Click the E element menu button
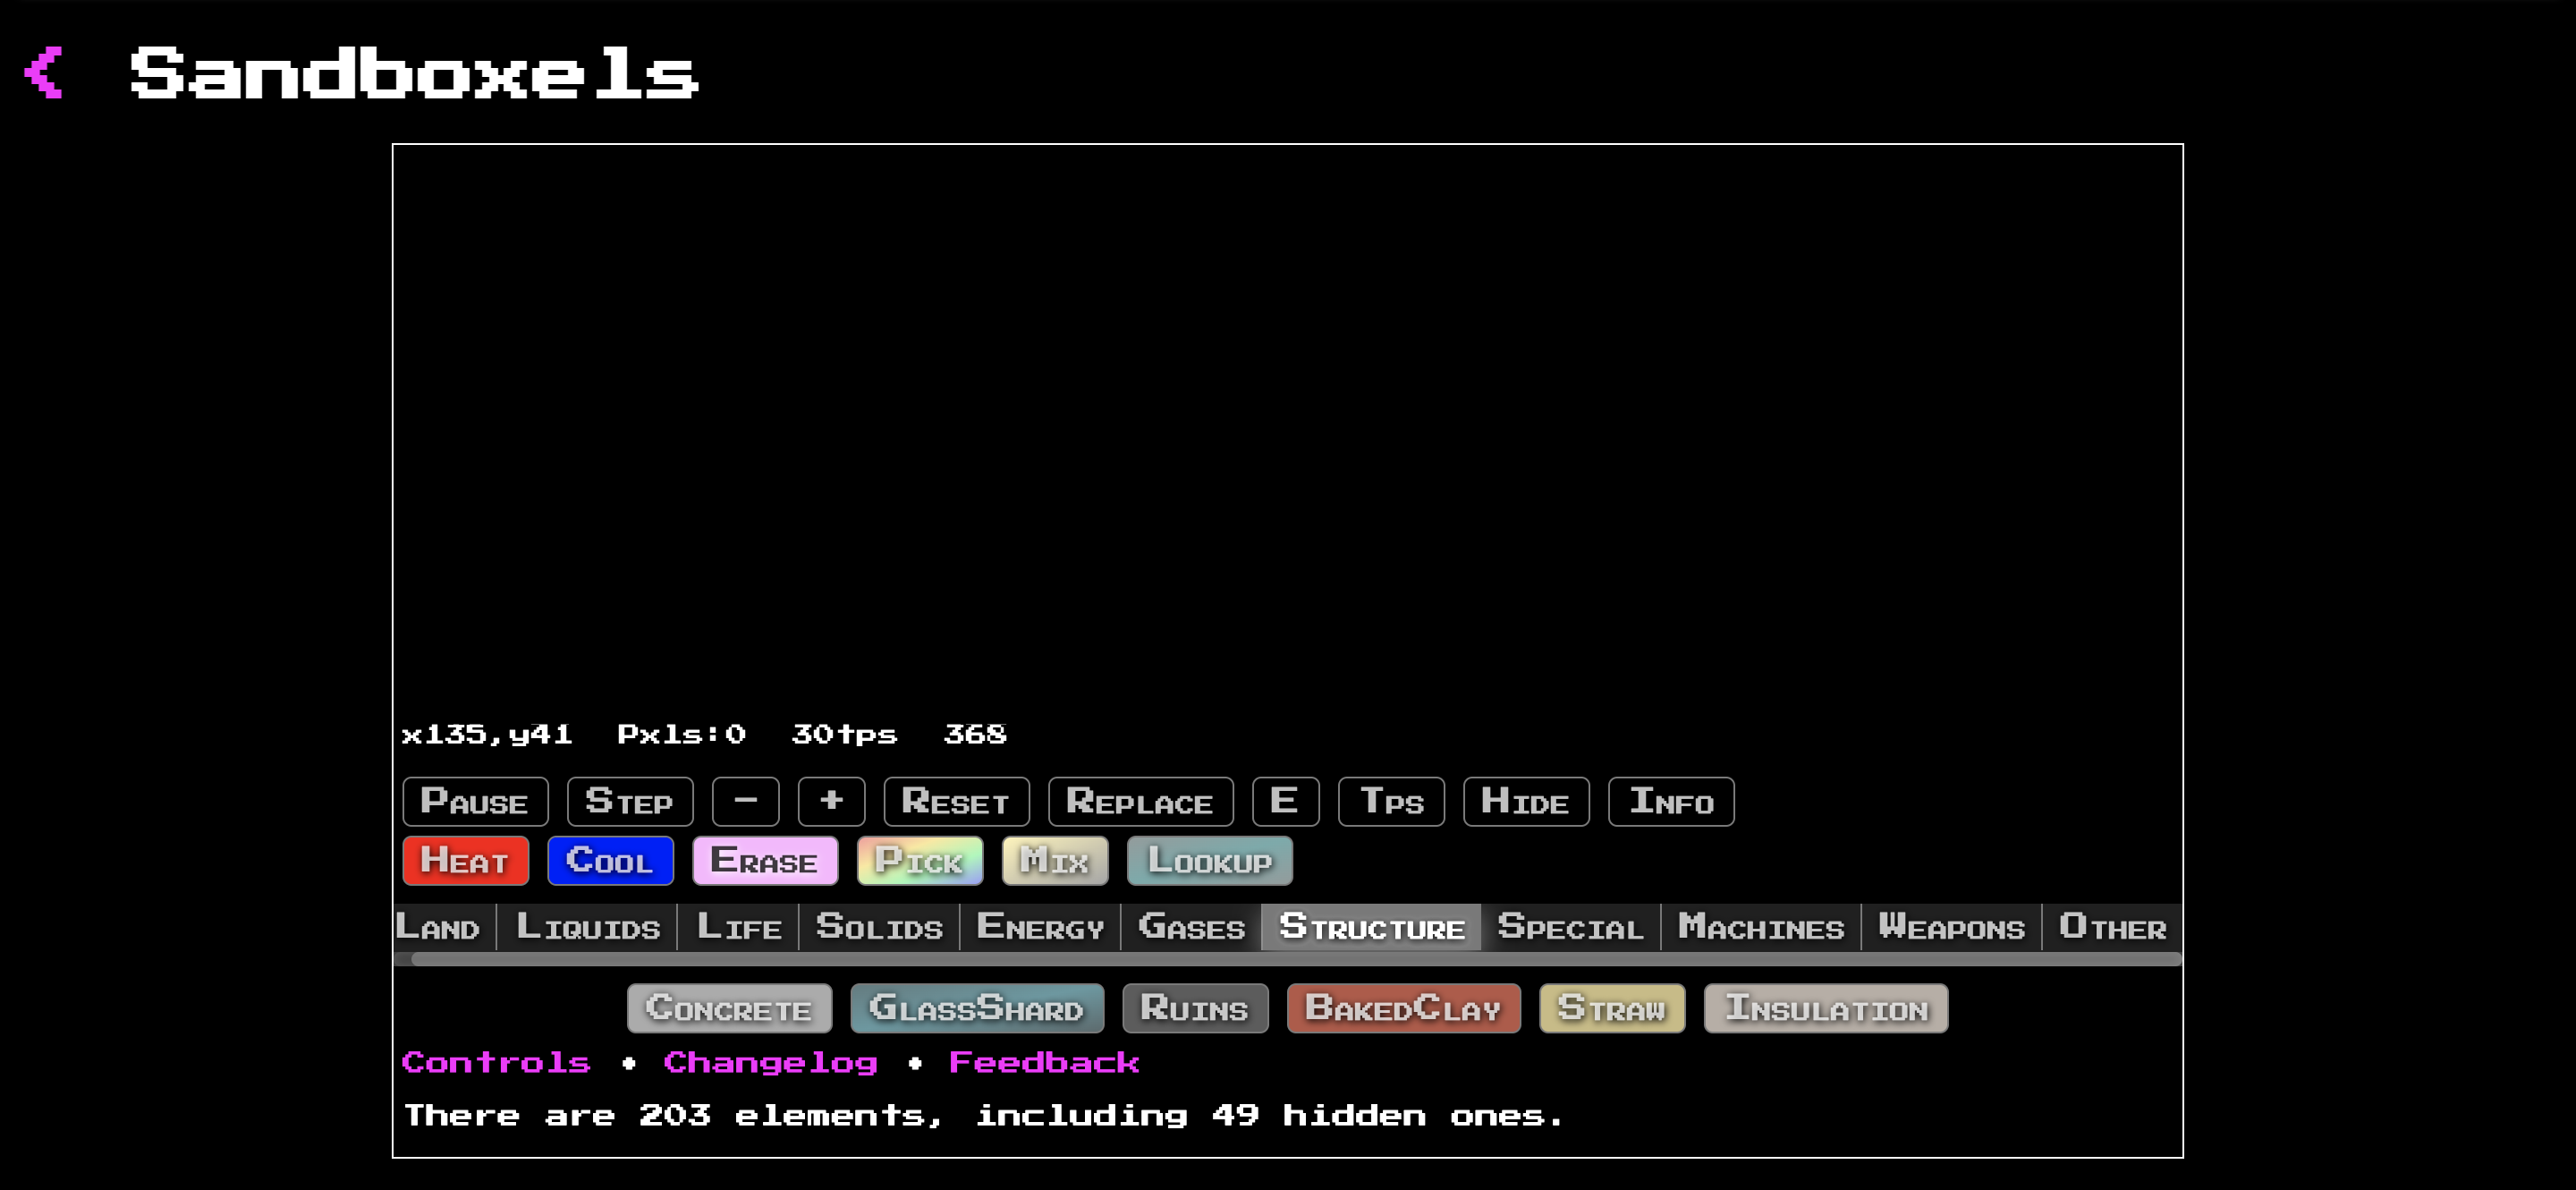This screenshot has width=2576, height=1190. pos(1286,801)
